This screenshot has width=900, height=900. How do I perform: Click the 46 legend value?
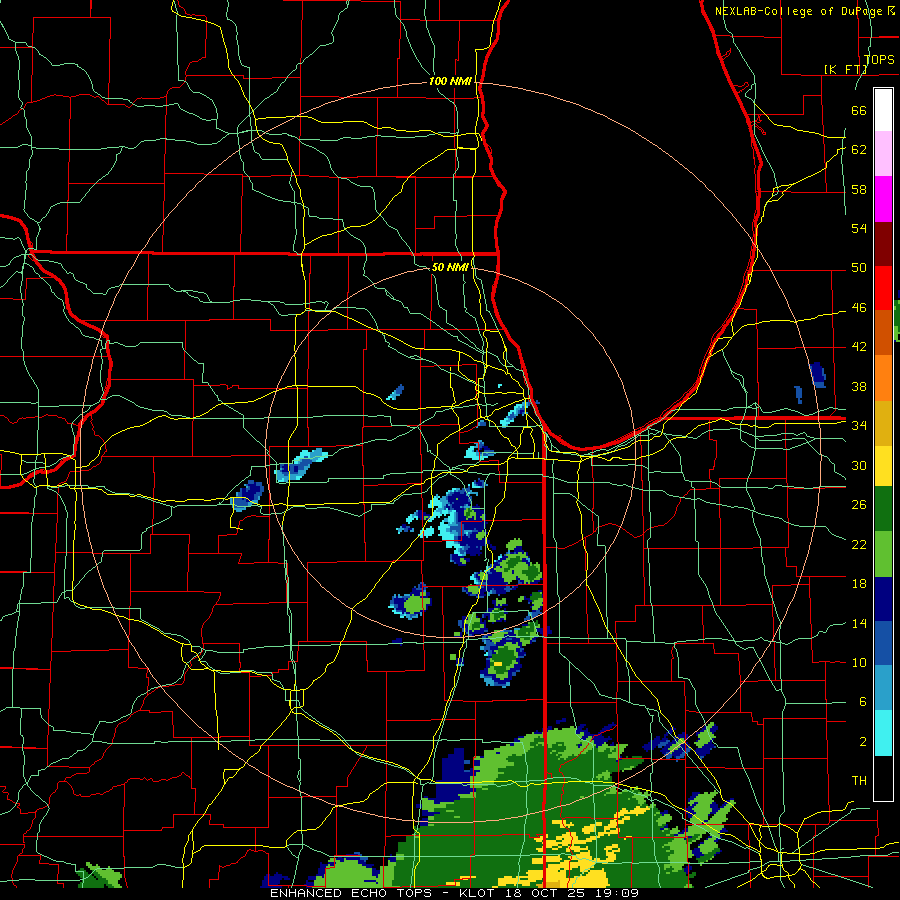point(859,308)
